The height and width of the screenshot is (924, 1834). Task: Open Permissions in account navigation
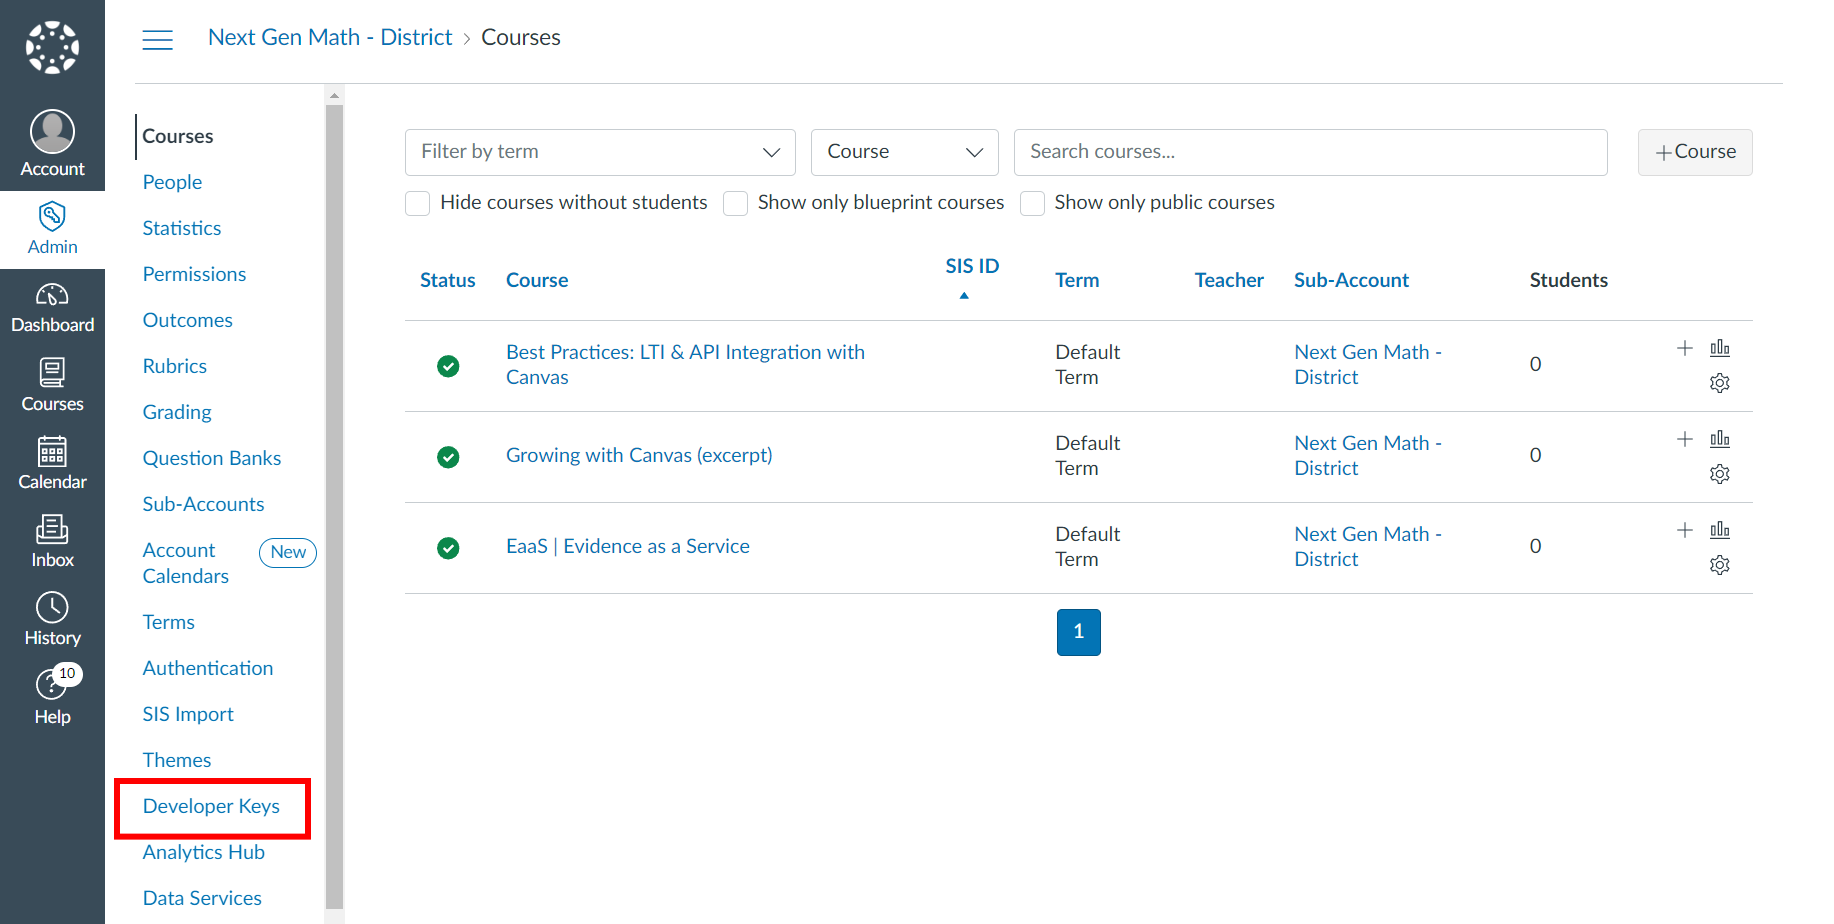(194, 274)
